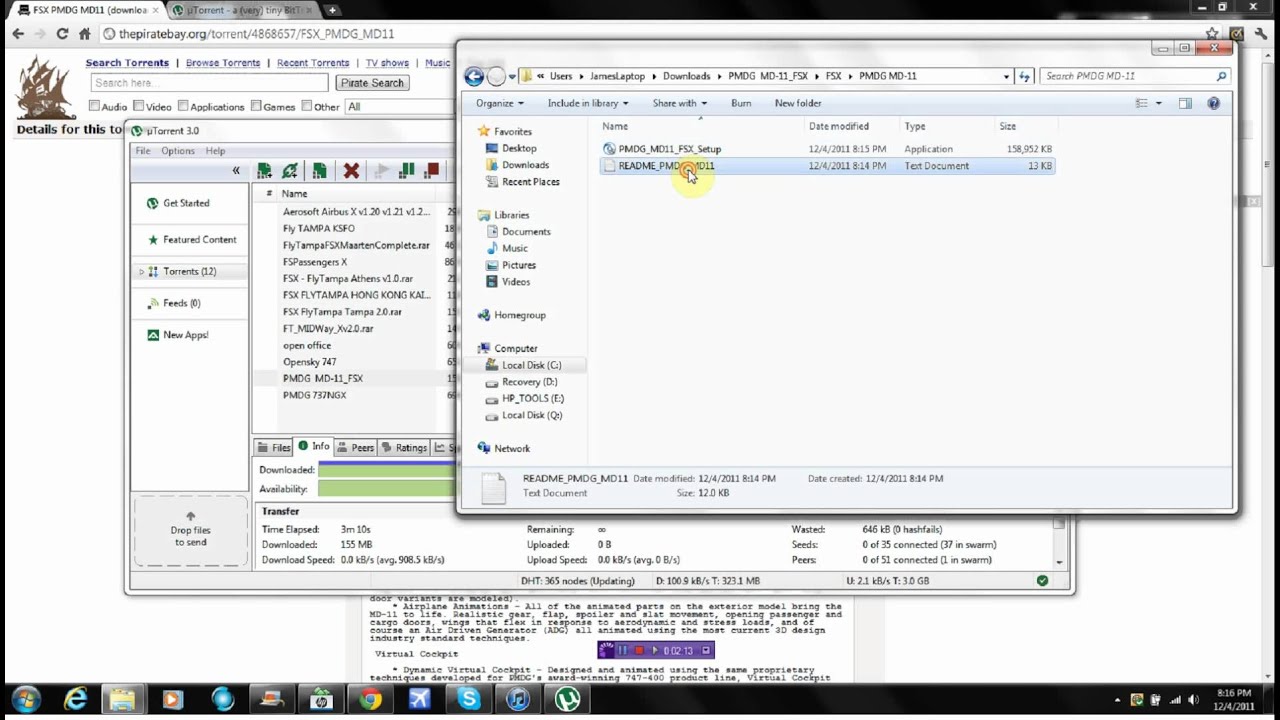Collapse the uTorrent sidebar with double chevron

(x=236, y=171)
